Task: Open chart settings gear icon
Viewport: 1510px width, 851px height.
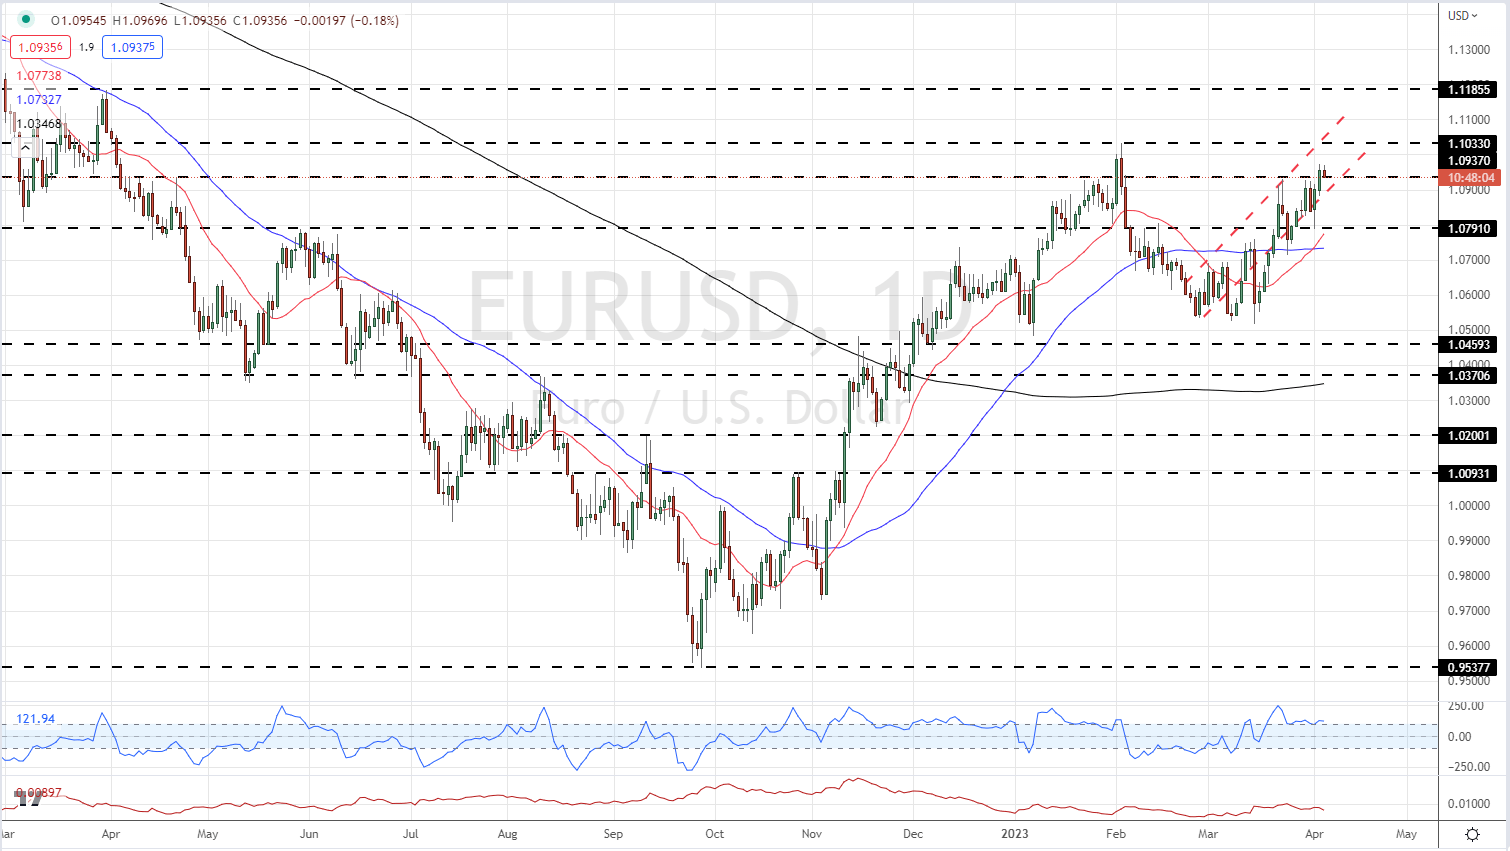Action: (1472, 834)
